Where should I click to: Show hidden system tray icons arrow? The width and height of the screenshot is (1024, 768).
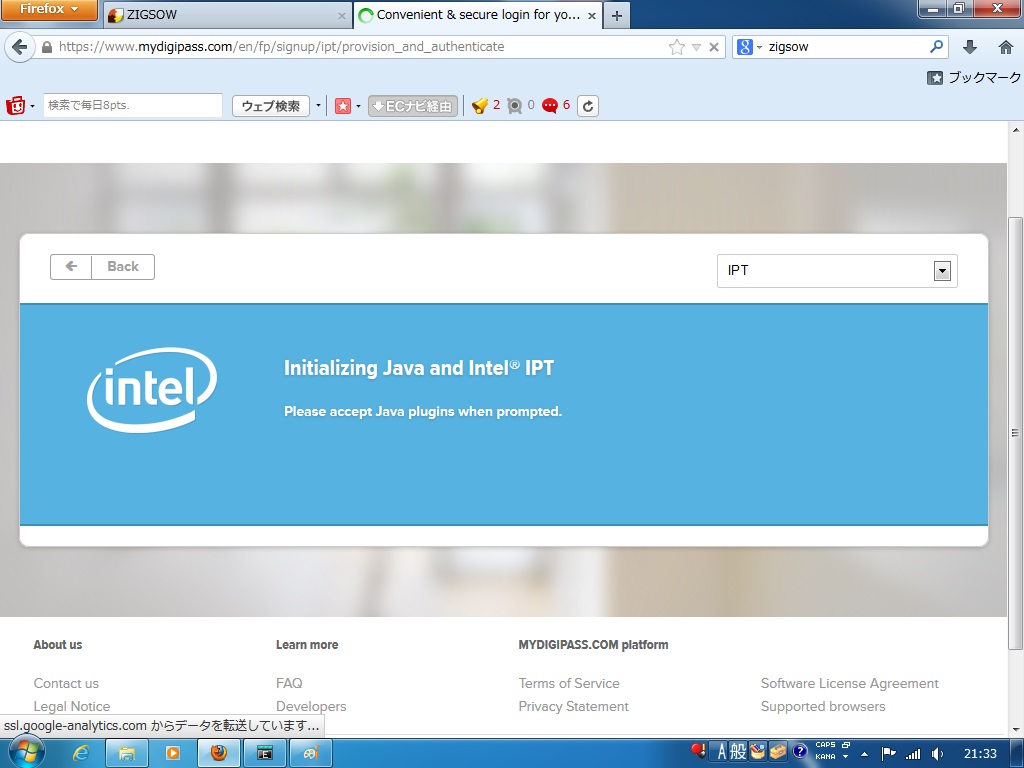coord(864,754)
